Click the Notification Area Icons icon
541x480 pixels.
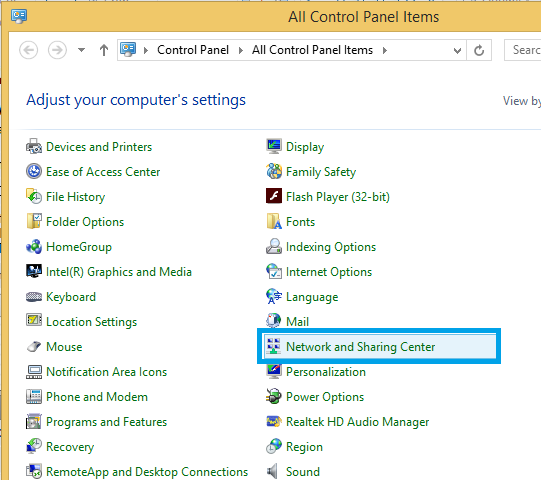34,372
